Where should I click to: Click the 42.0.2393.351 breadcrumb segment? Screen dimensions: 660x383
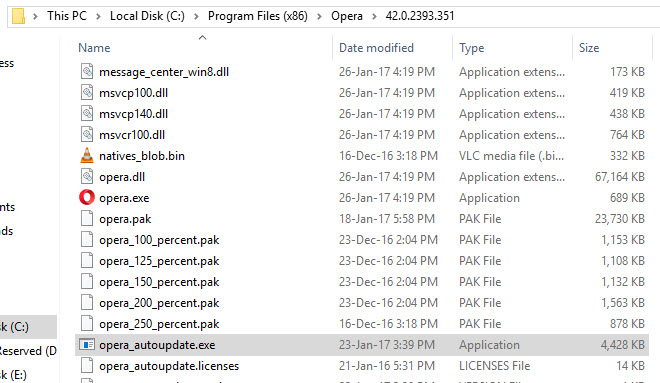click(x=420, y=16)
